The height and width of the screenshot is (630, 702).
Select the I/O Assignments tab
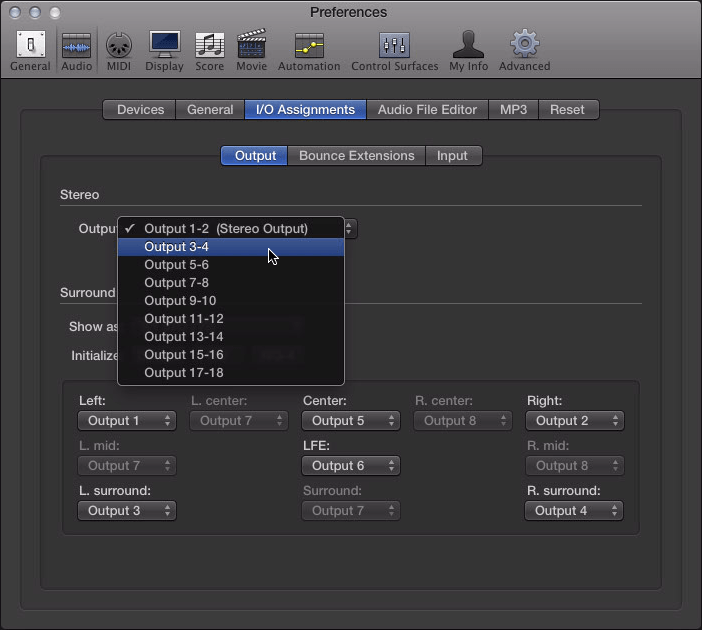[305, 110]
